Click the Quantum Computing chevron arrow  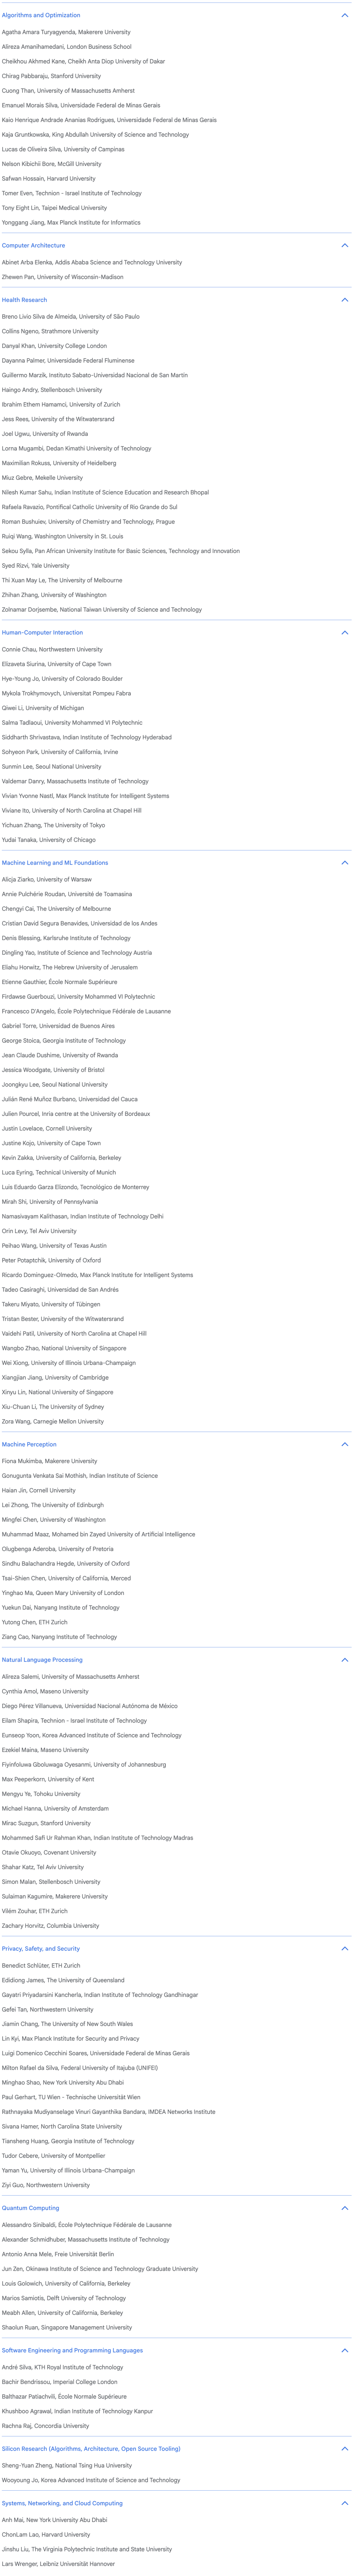click(x=345, y=2208)
